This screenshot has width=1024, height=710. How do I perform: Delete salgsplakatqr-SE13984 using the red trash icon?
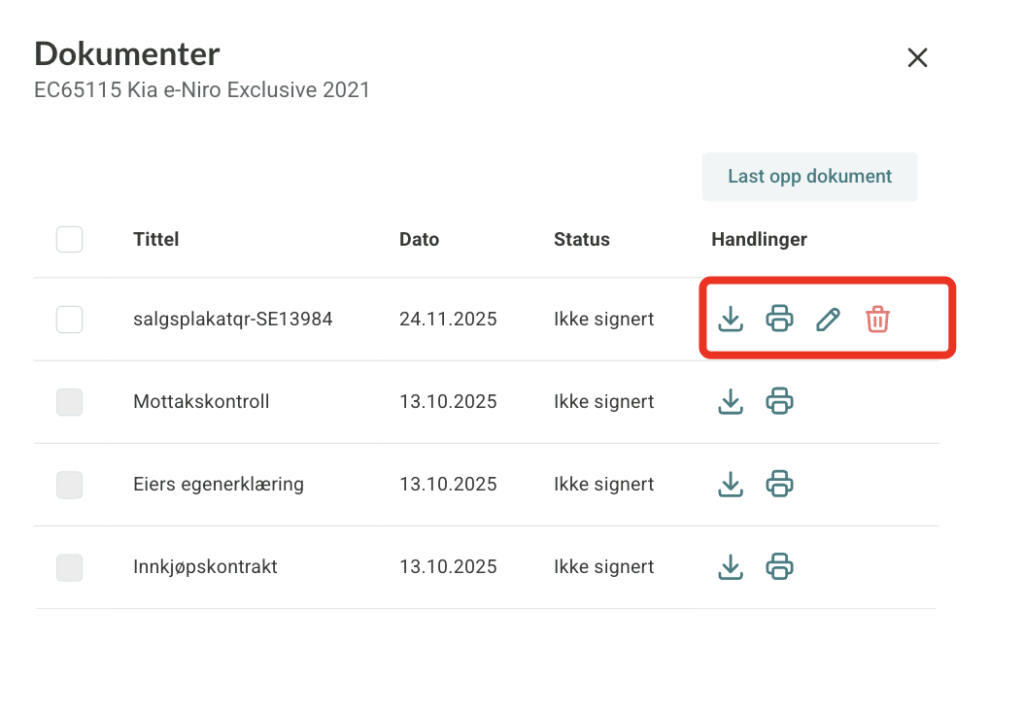877,320
